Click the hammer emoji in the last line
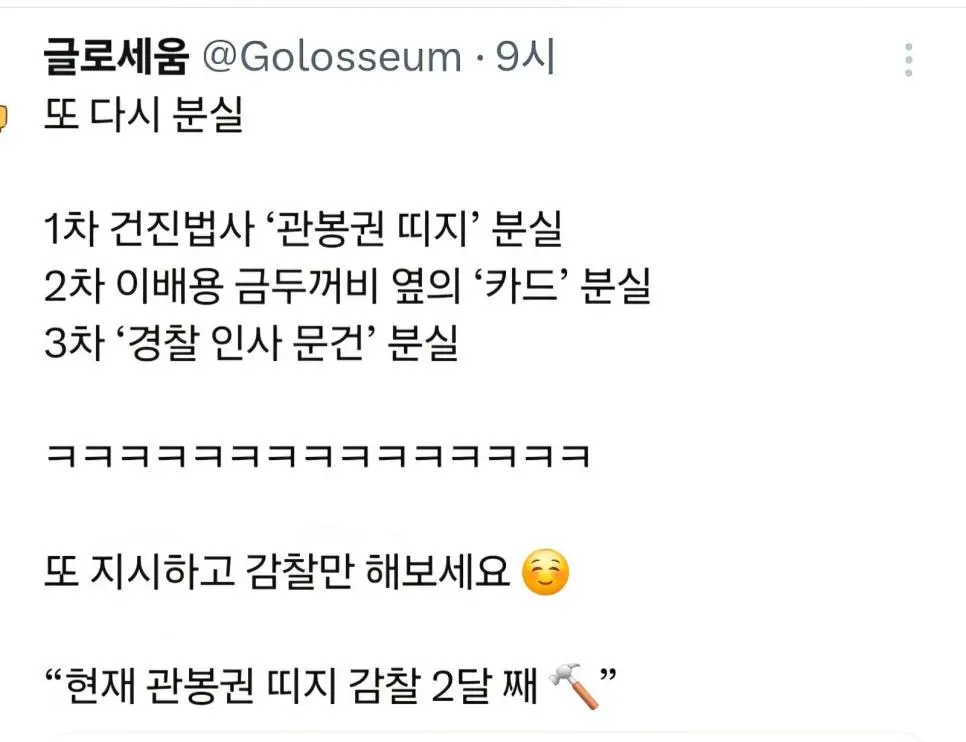Screen dimensions: 966x742 tap(574, 686)
